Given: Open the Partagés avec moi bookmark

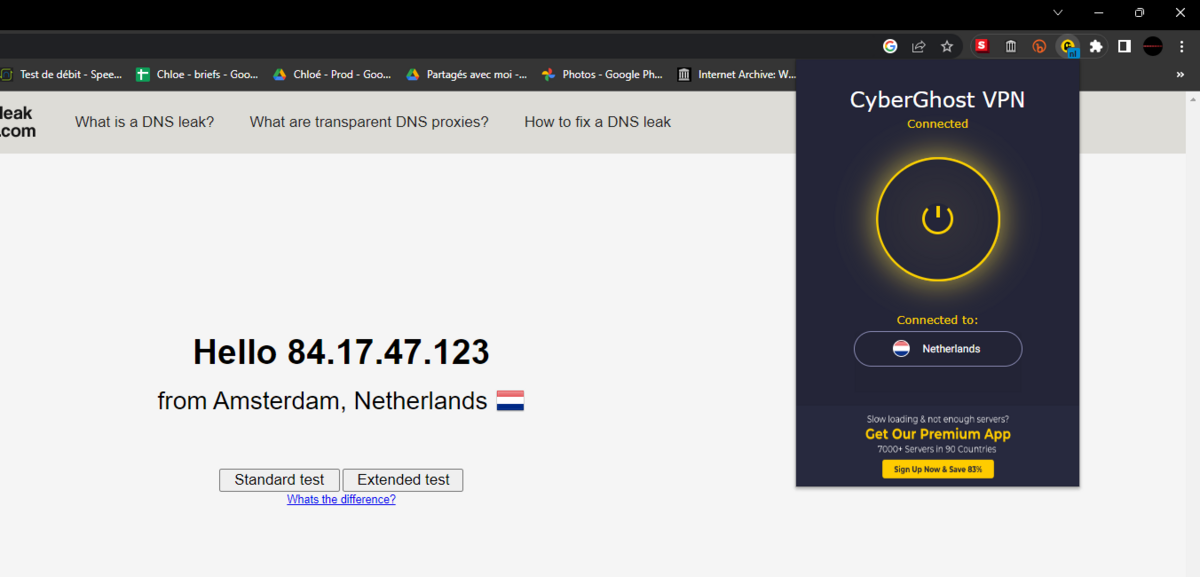Looking at the screenshot, I should tap(466, 74).
